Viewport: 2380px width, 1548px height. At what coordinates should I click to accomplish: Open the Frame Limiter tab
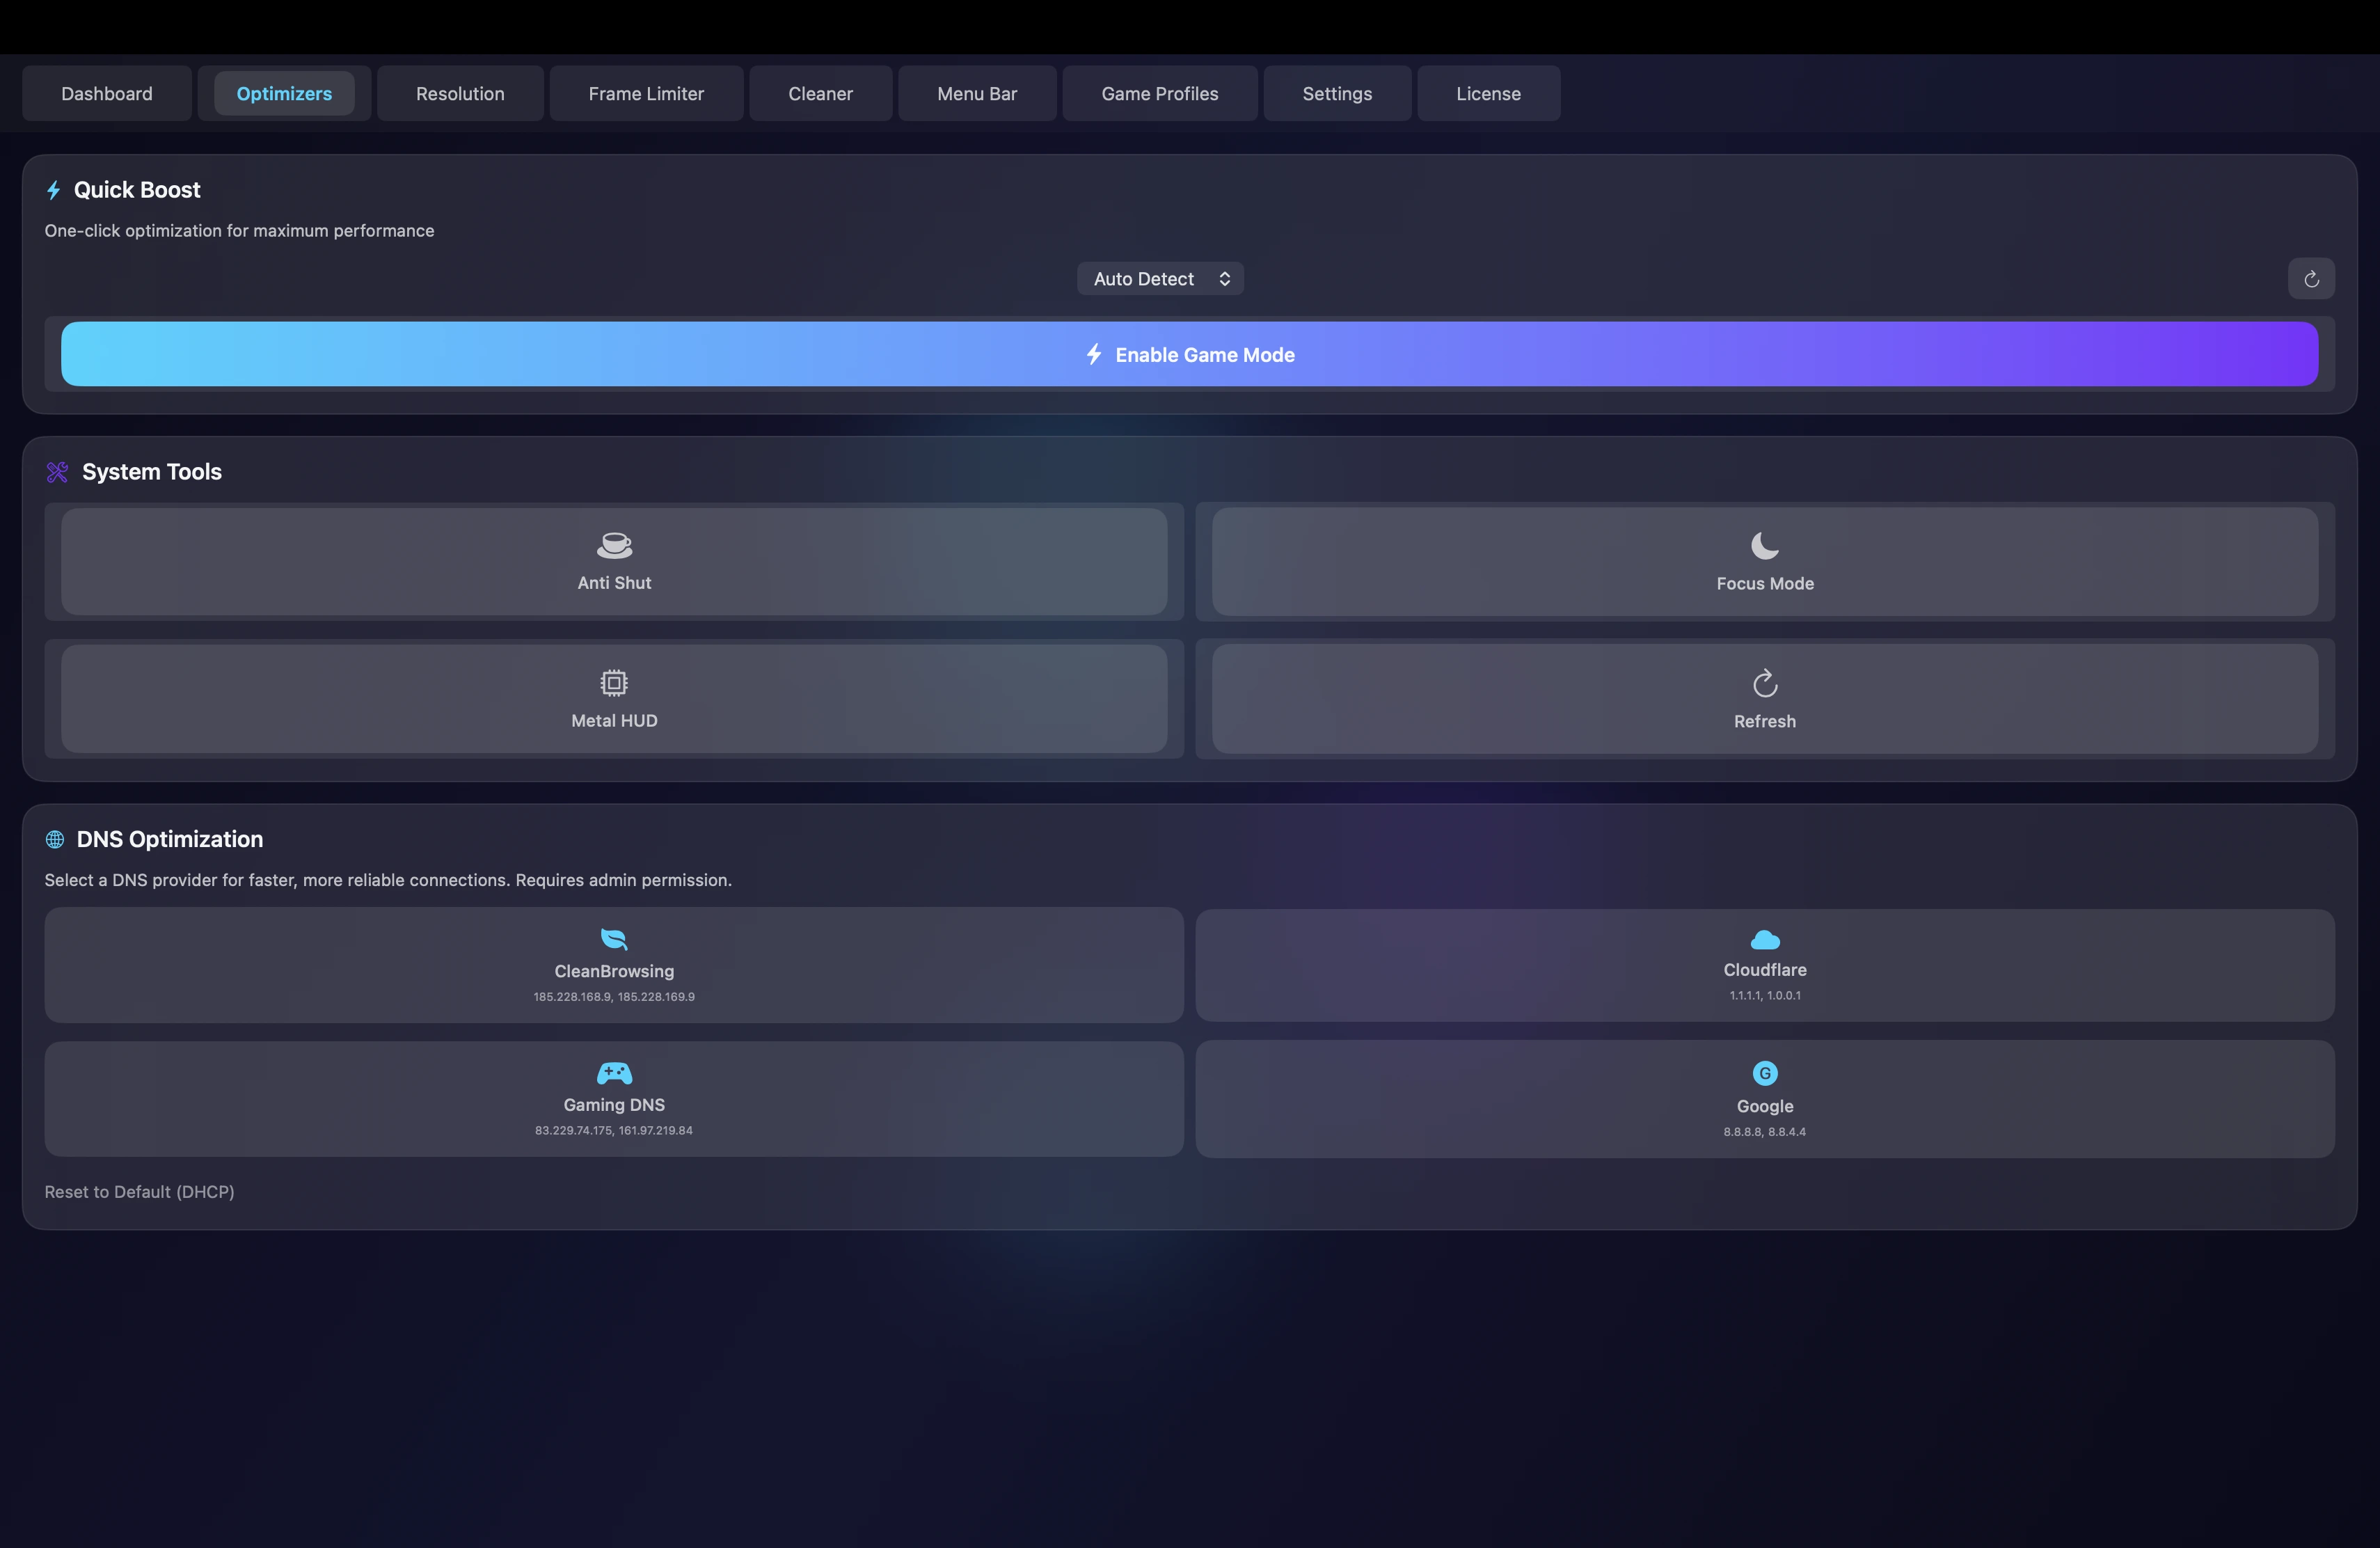(x=646, y=93)
